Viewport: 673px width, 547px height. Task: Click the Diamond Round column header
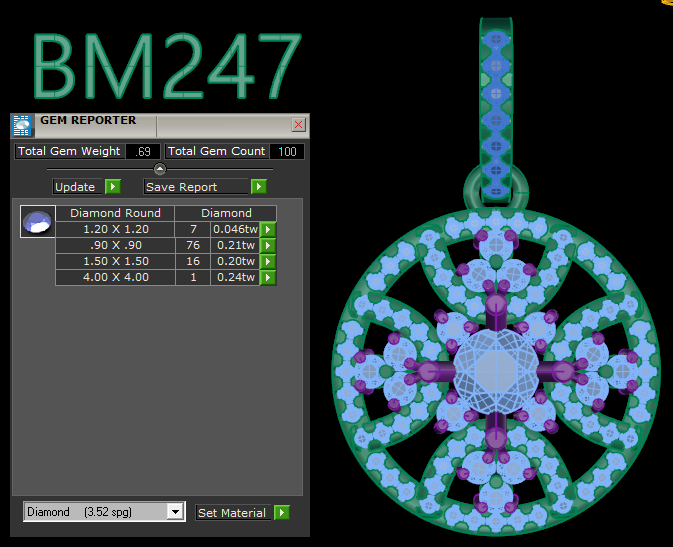click(x=115, y=213)
